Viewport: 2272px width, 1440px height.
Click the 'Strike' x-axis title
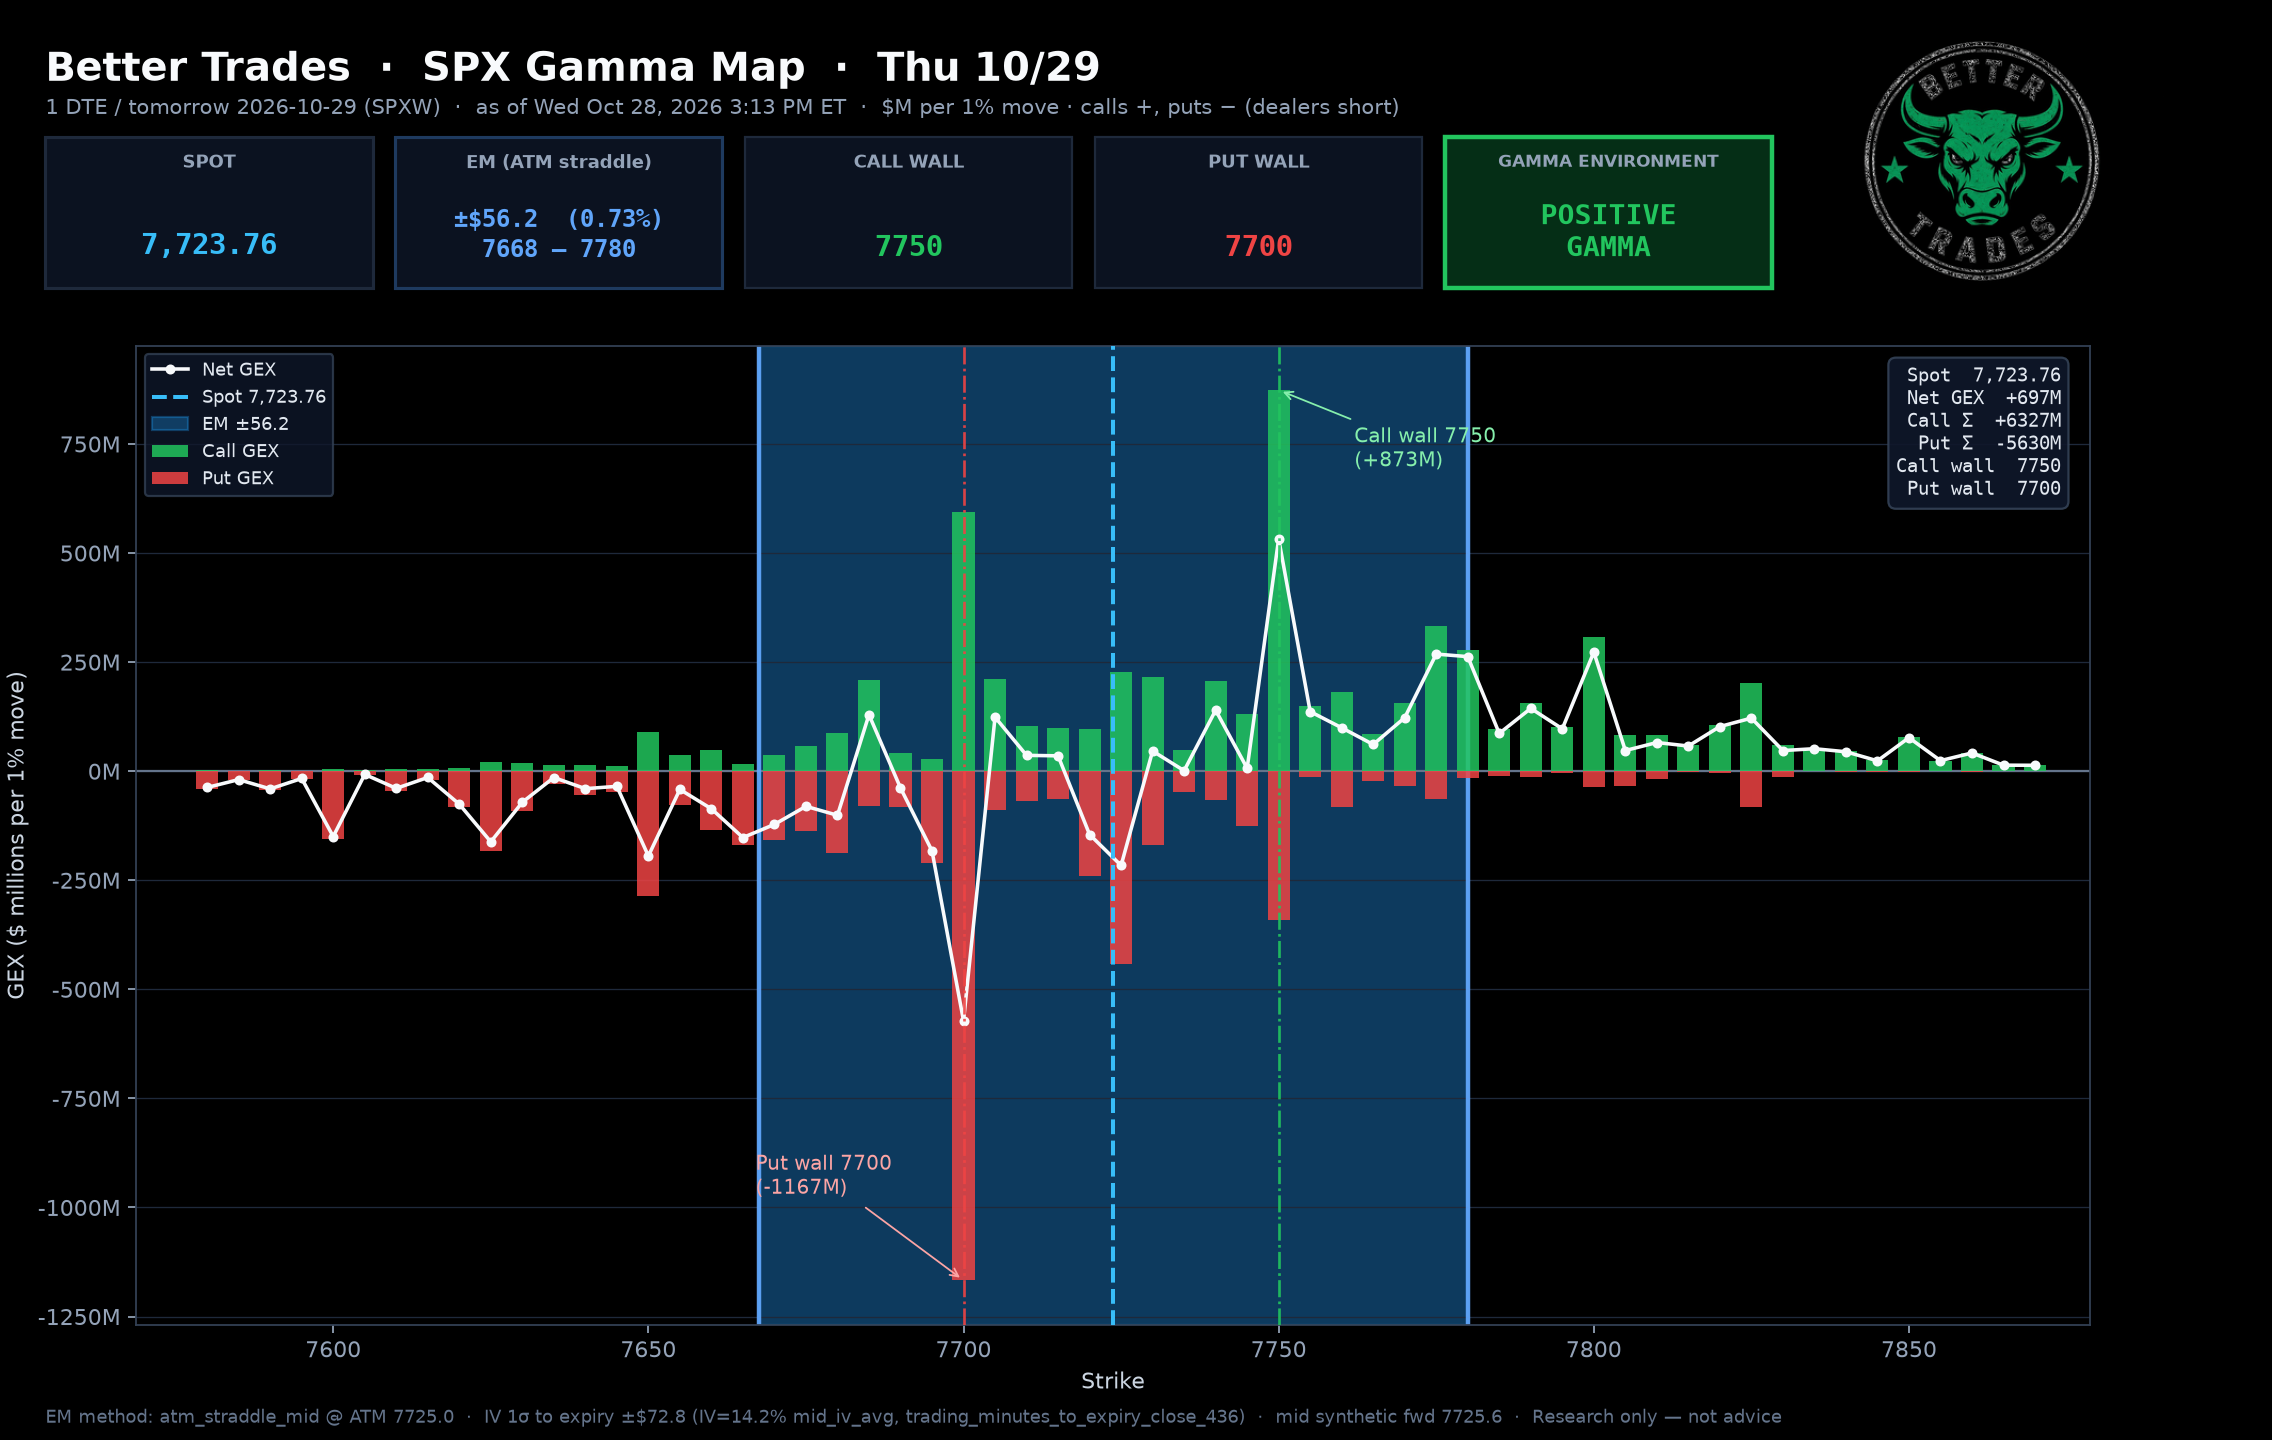tap(1112, 1381)
